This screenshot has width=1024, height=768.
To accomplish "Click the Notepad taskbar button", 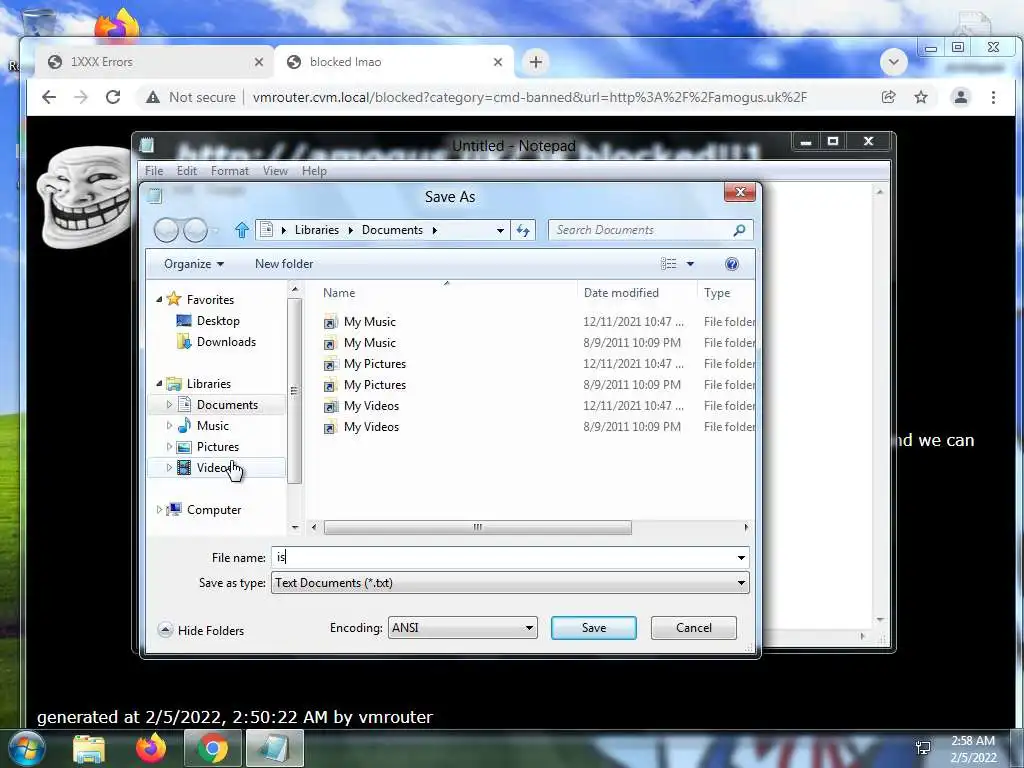I will point(274,748).
